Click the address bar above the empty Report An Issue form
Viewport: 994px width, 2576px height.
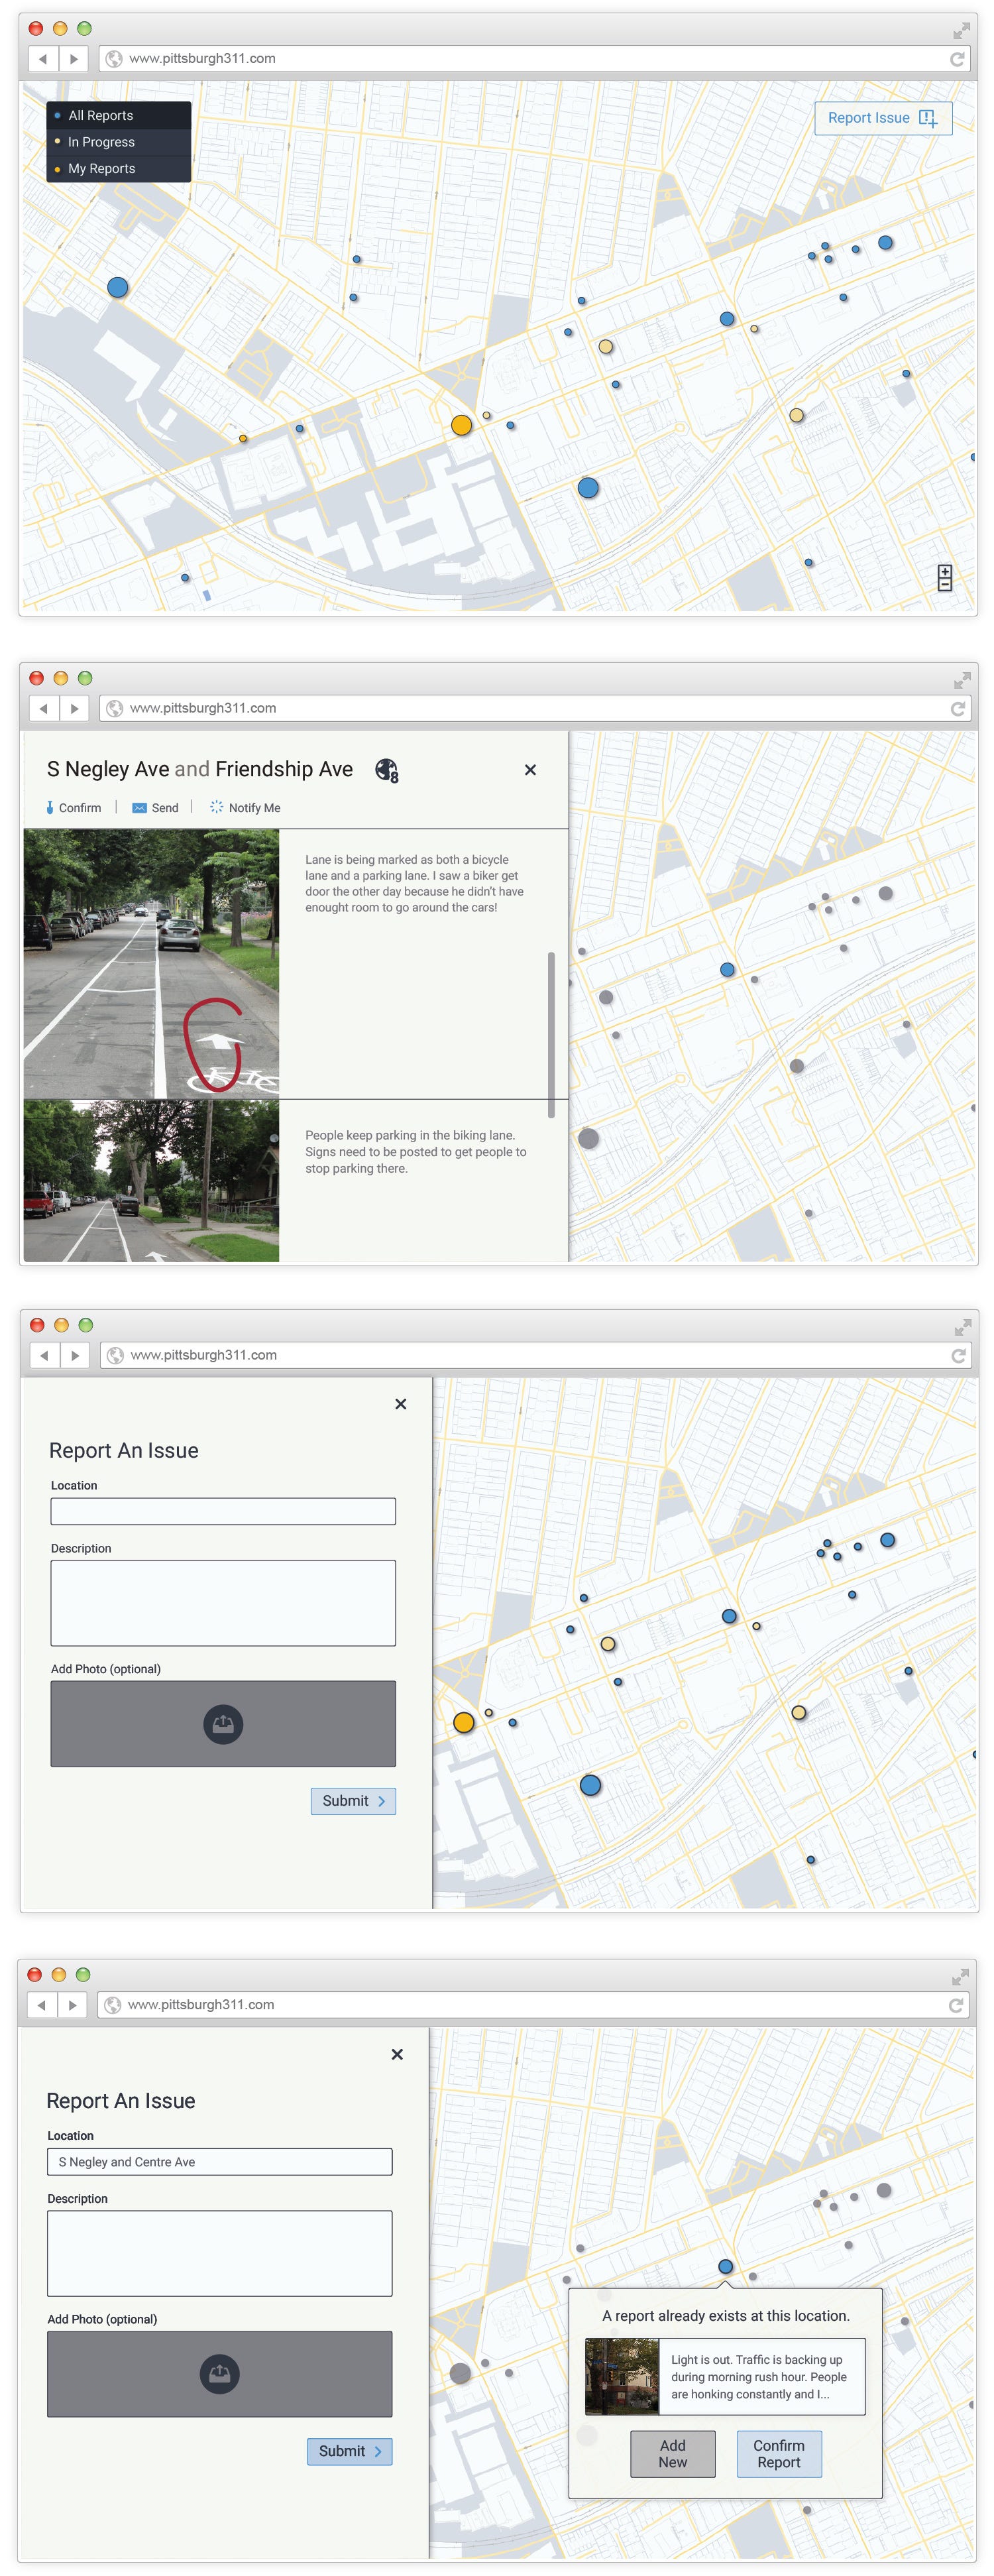pyautogui.click(x=537, y=1356)
